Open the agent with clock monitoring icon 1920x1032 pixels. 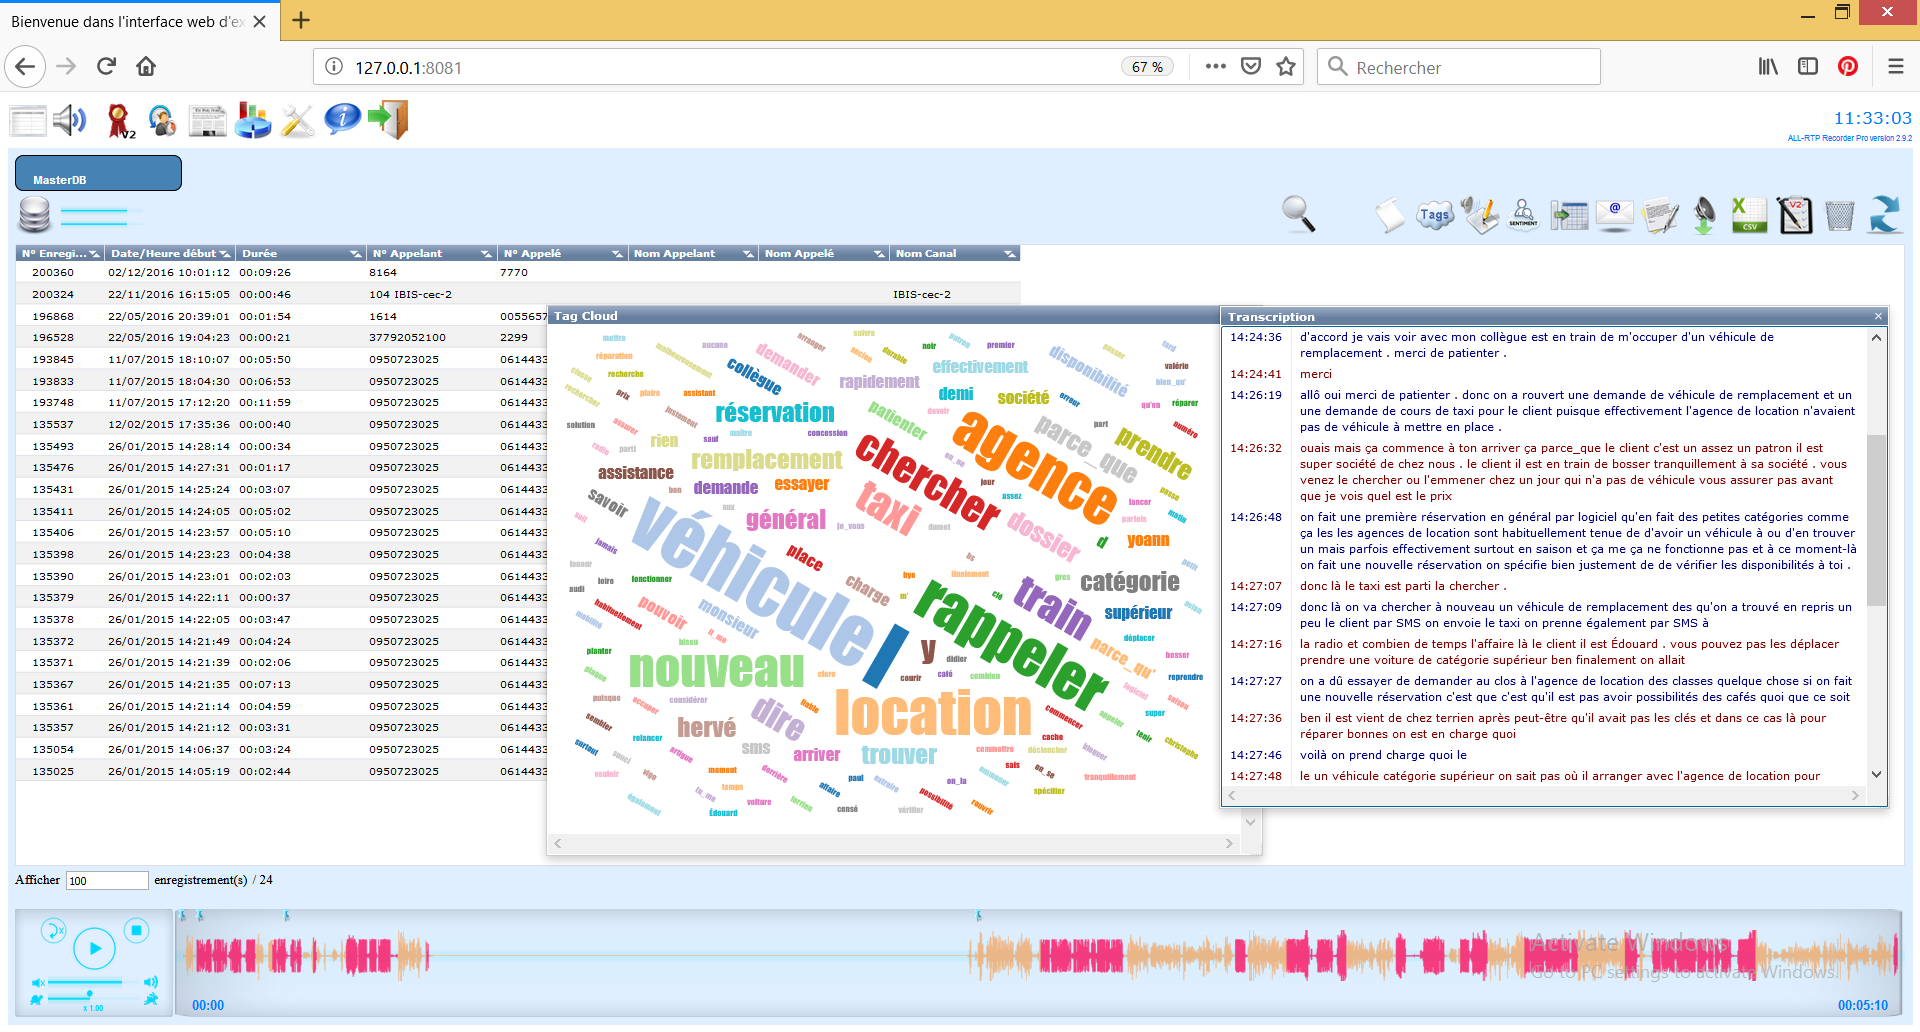[x=162, y=120]
